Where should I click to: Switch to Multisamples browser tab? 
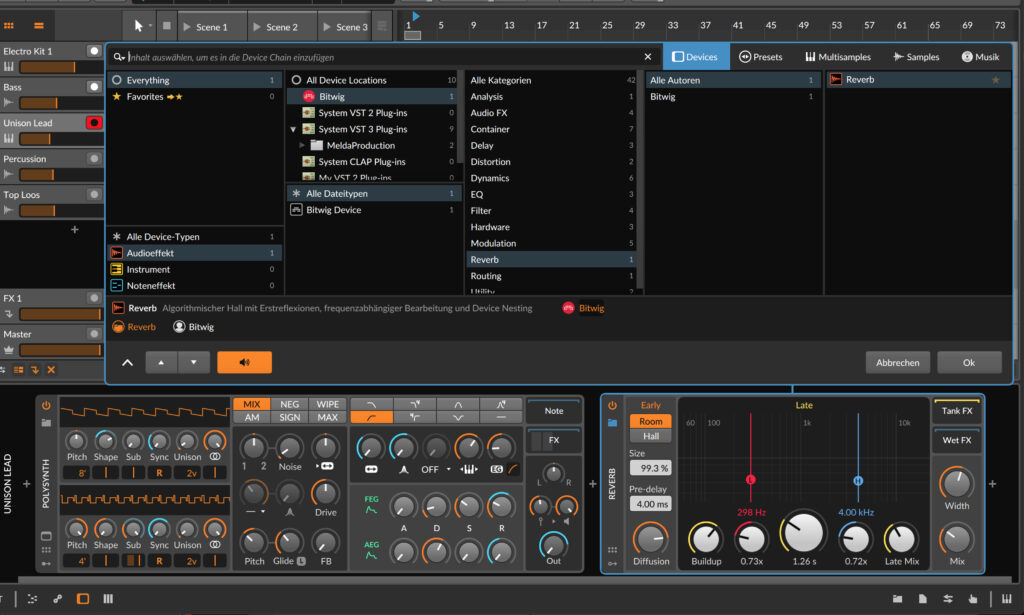(838, 57)
